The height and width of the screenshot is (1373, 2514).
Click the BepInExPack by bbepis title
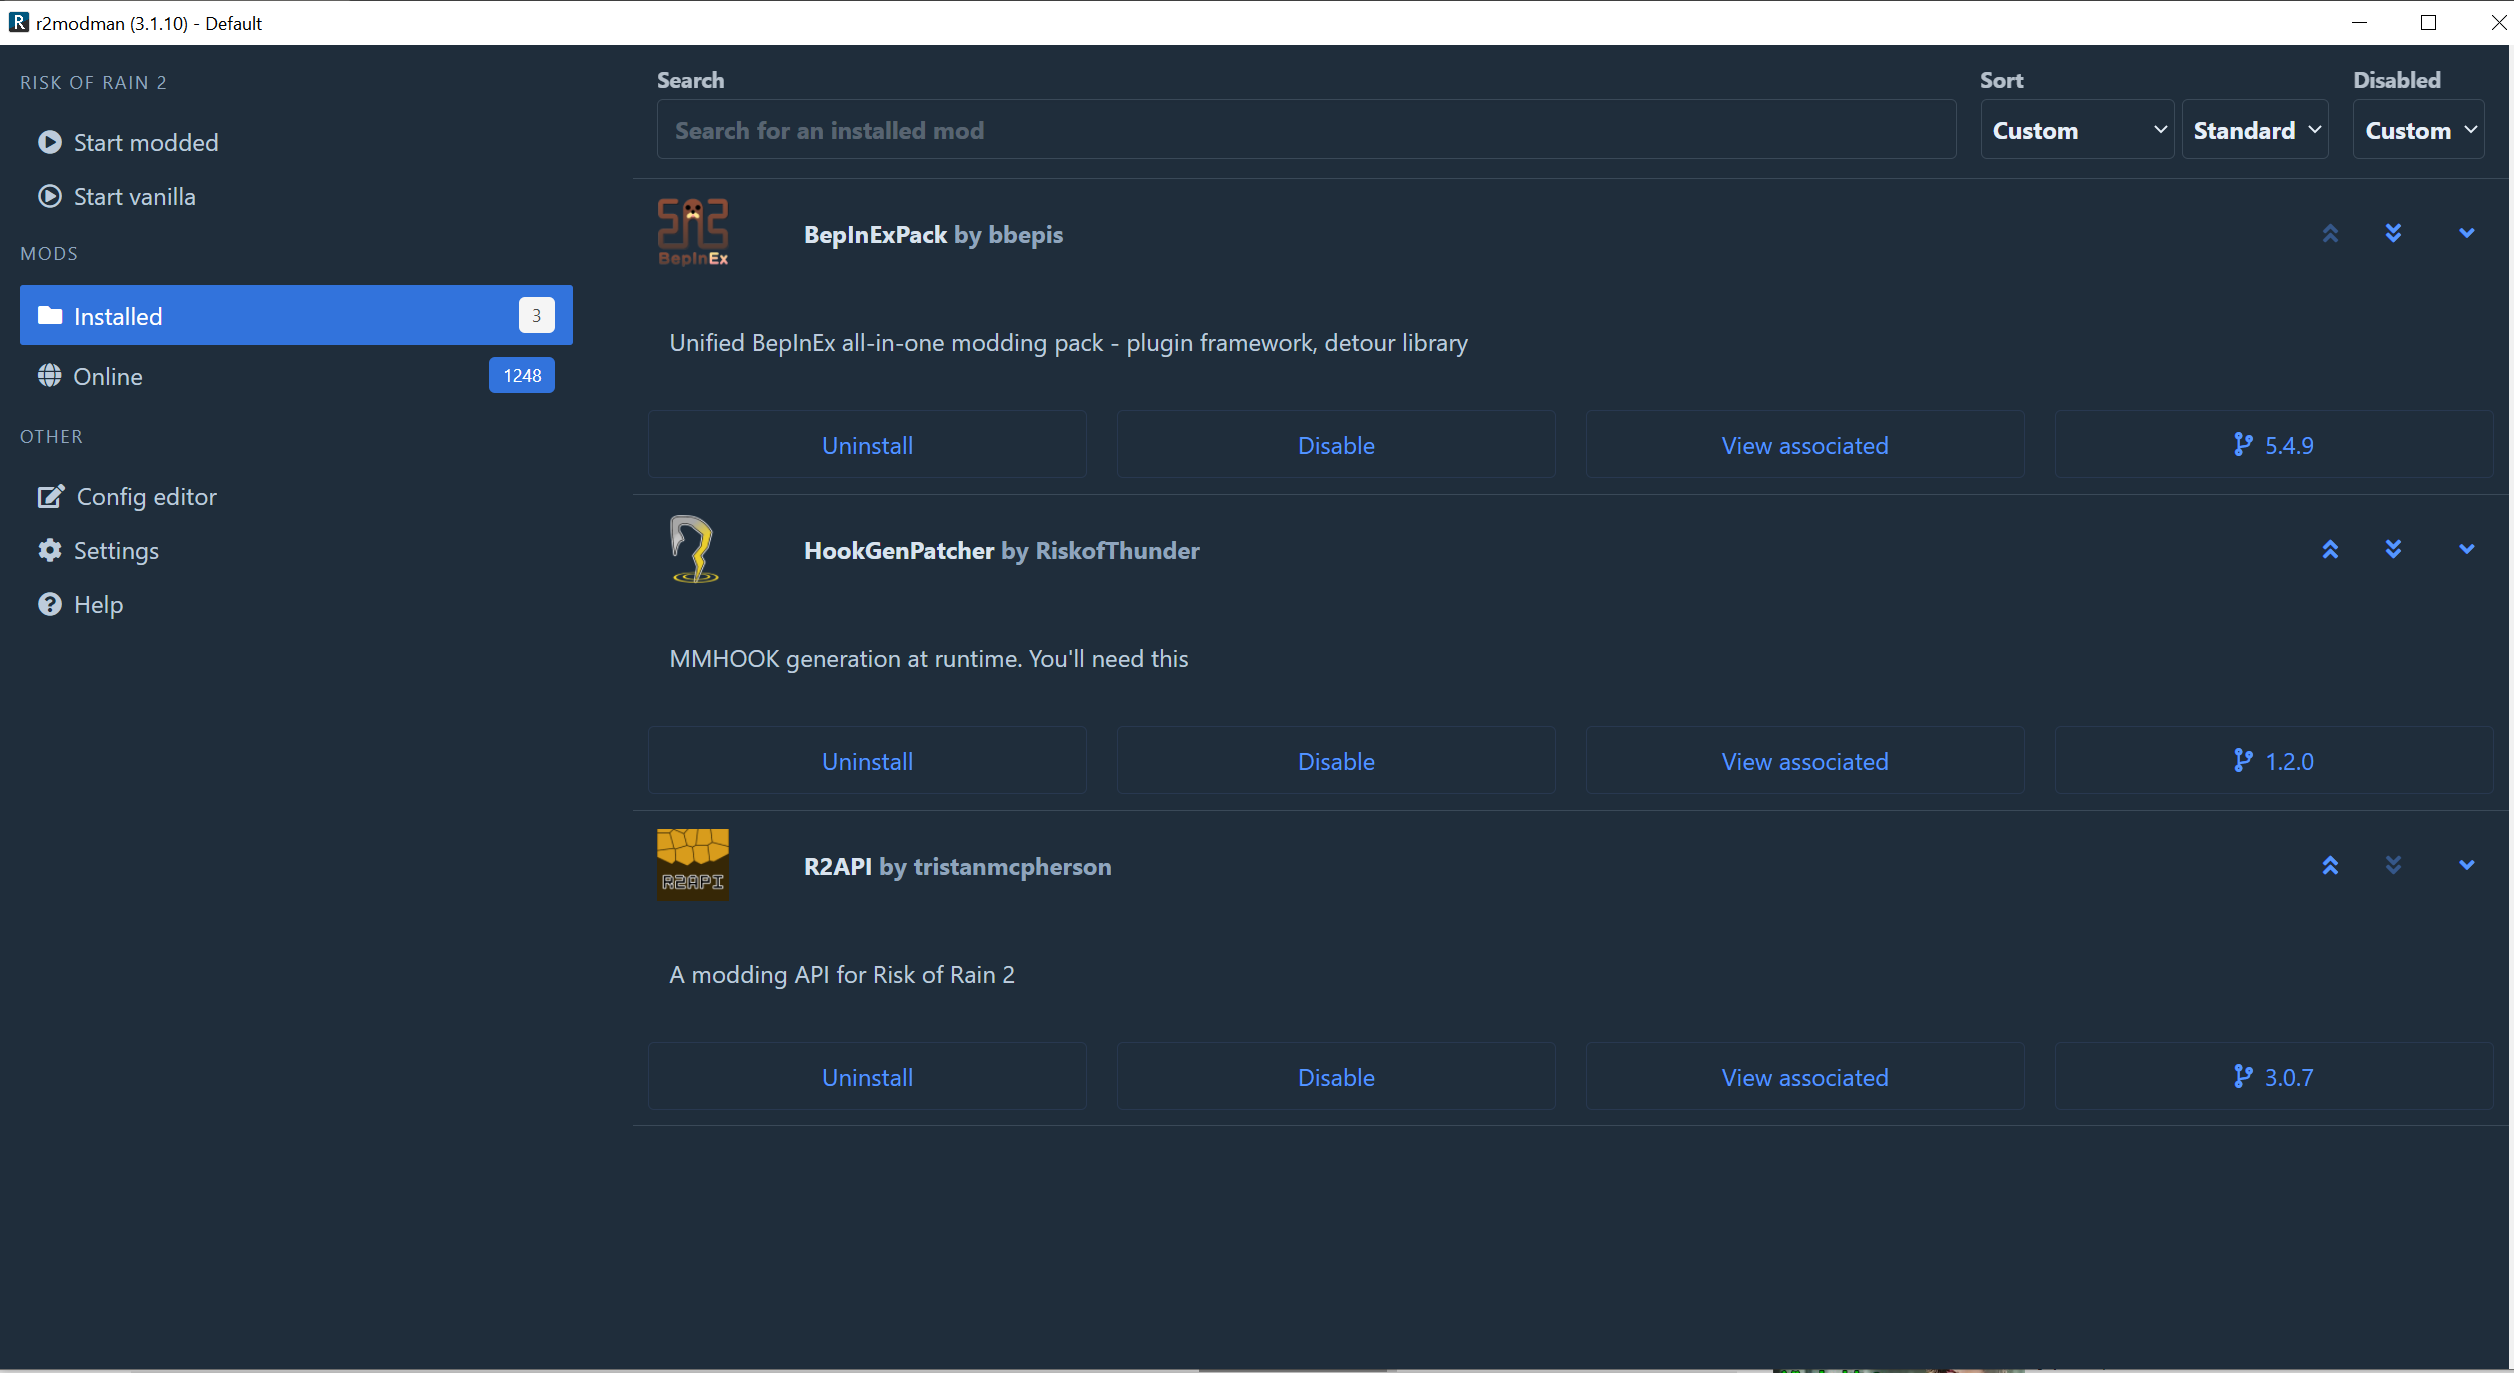point(933,235)
